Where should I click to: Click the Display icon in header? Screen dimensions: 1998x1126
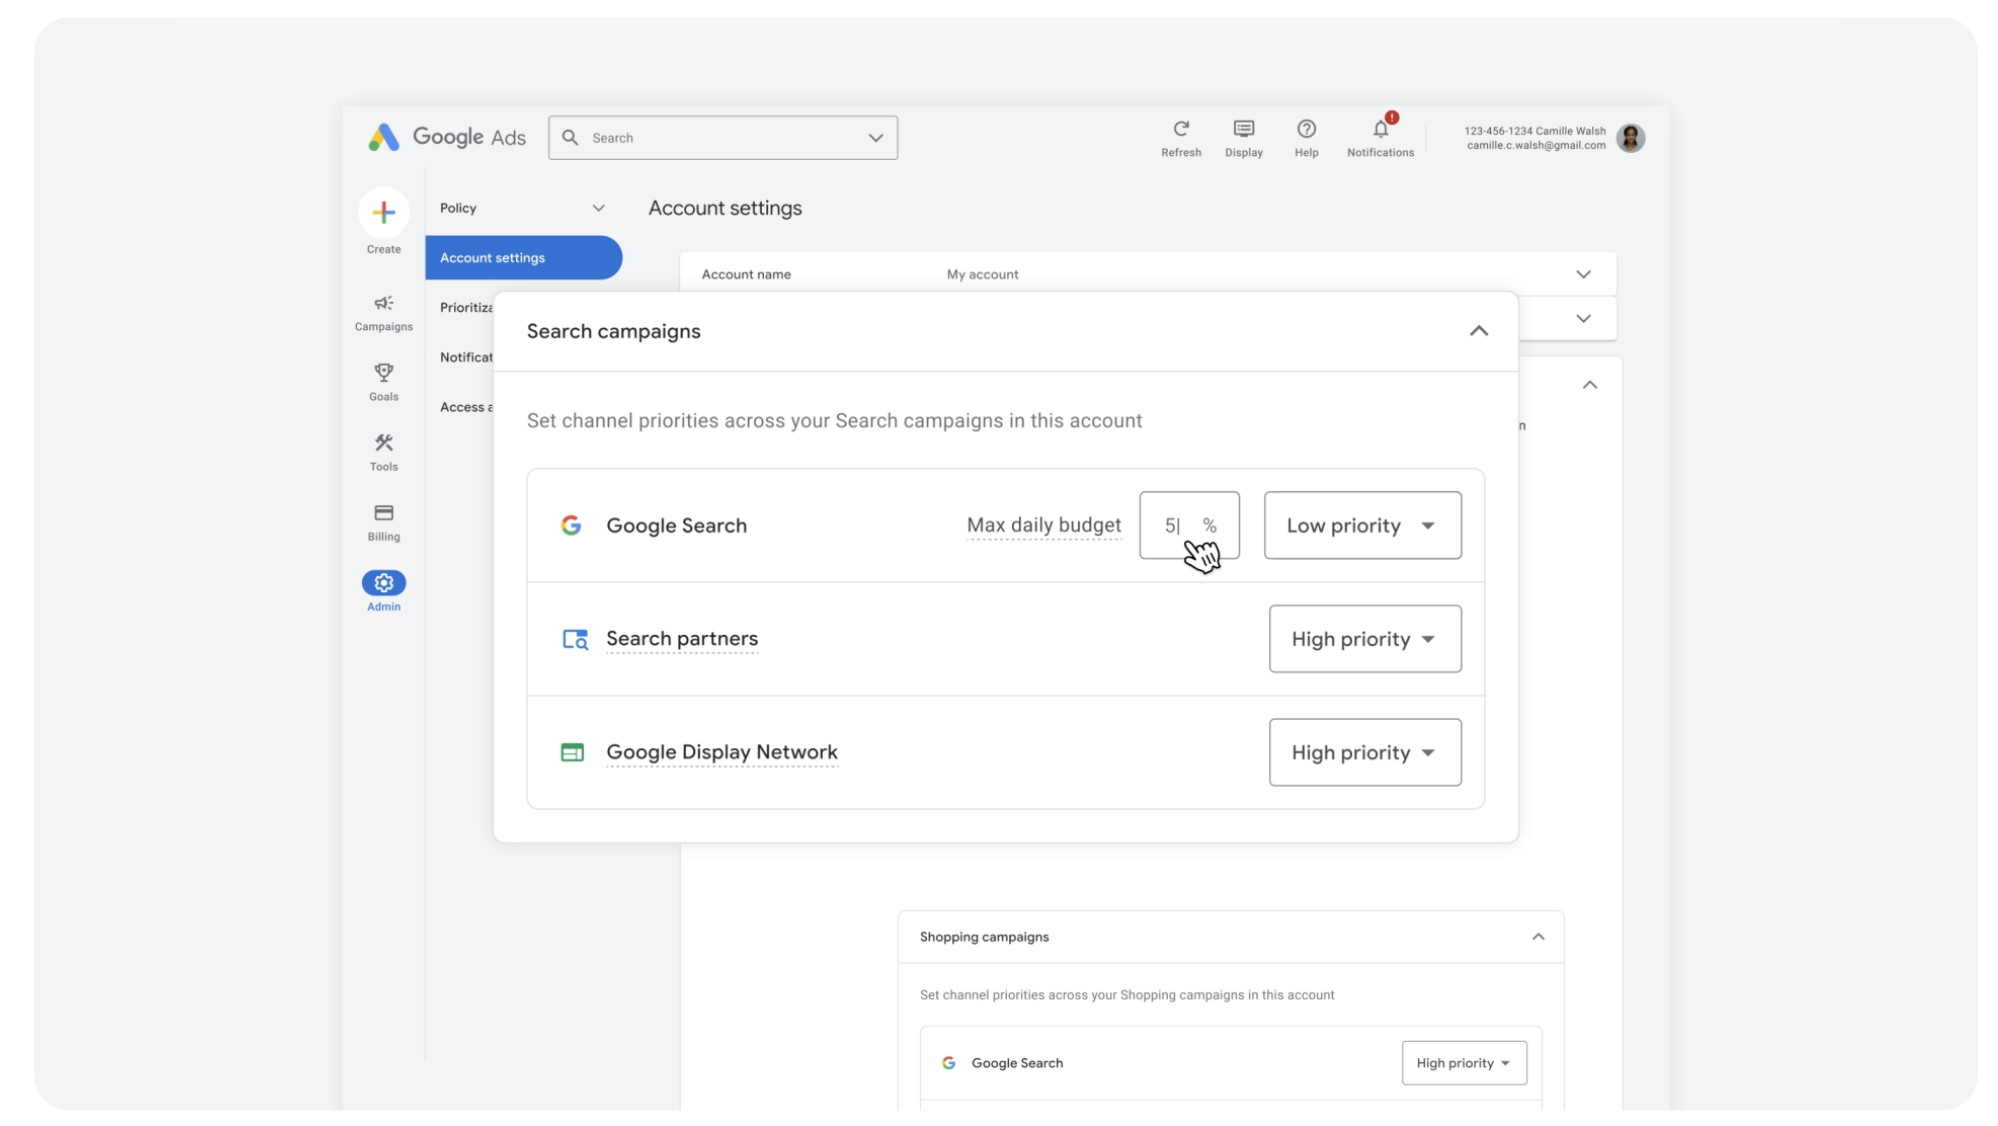[x=1243, y=129]
